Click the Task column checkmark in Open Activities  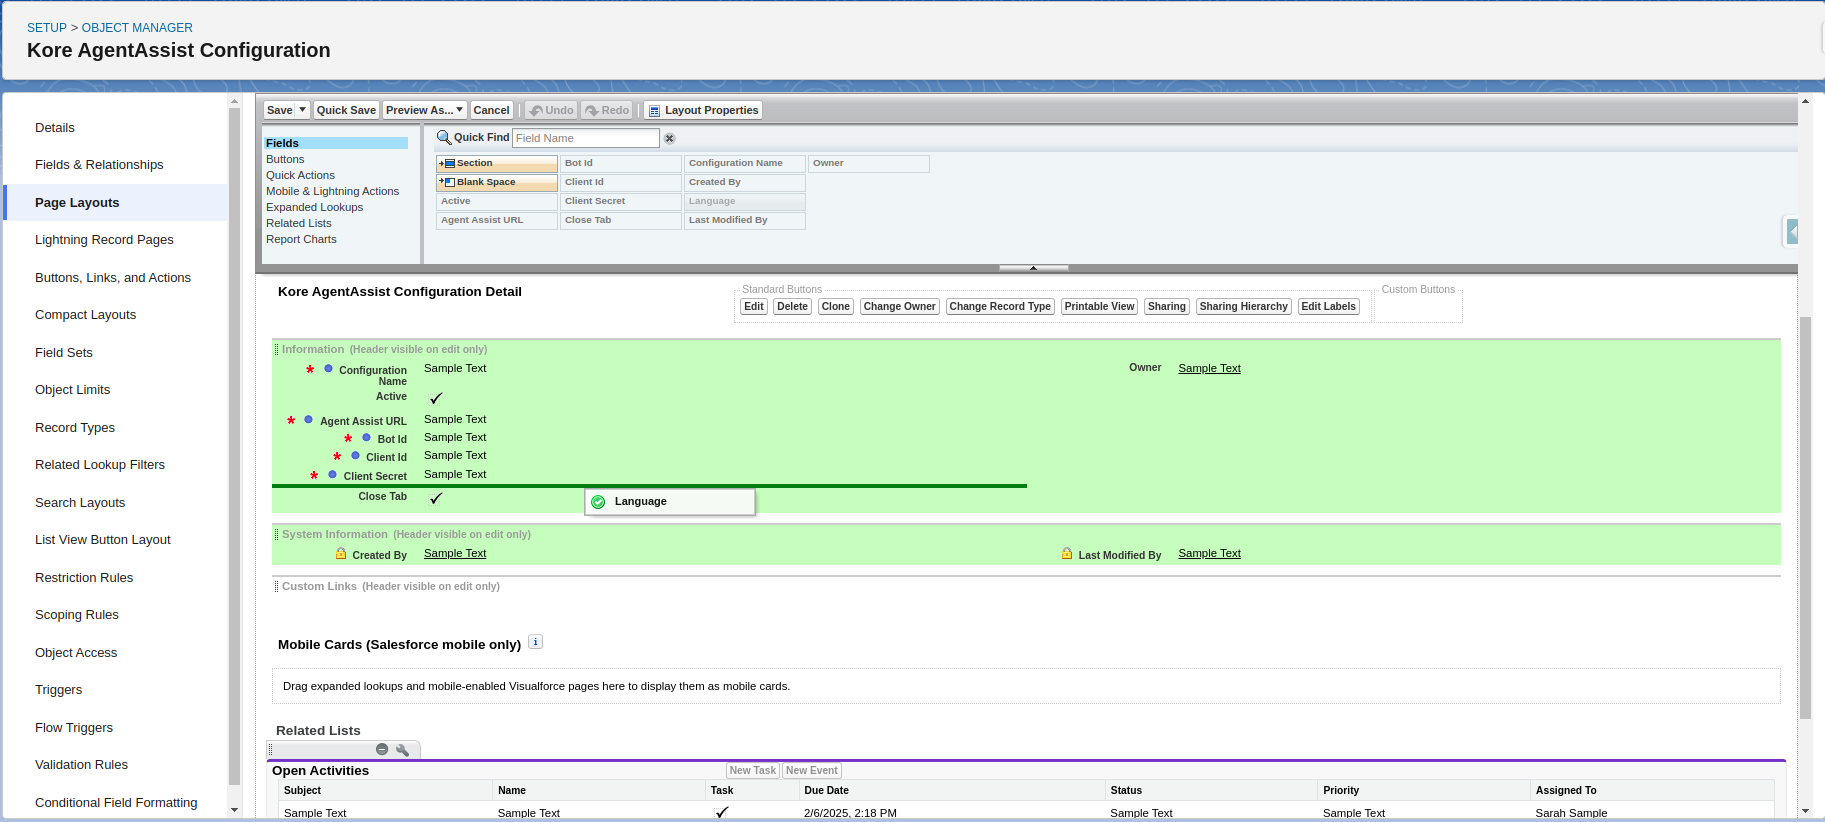click(x=722, y=812)
